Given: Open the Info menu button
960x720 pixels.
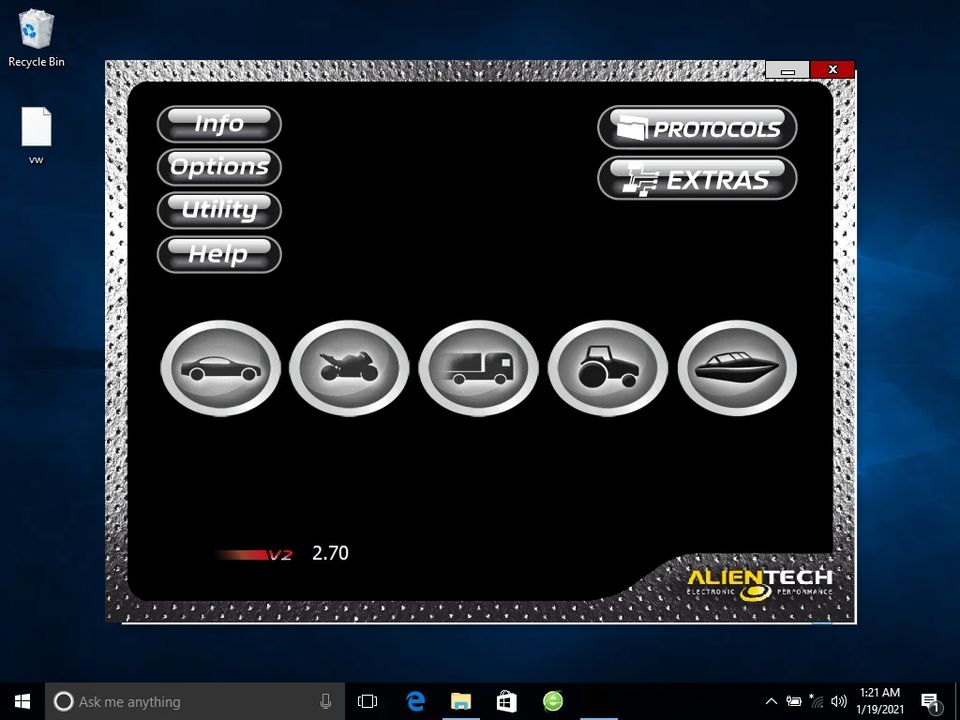Looking at the screenshot, I should click(x=219, y=124).
